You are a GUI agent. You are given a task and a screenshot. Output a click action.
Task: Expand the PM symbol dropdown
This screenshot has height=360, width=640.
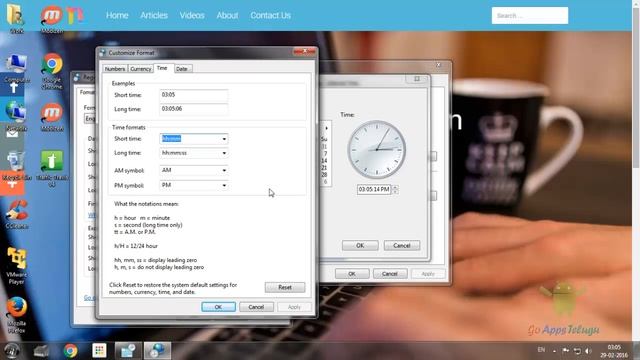click(x=224, y=185)
